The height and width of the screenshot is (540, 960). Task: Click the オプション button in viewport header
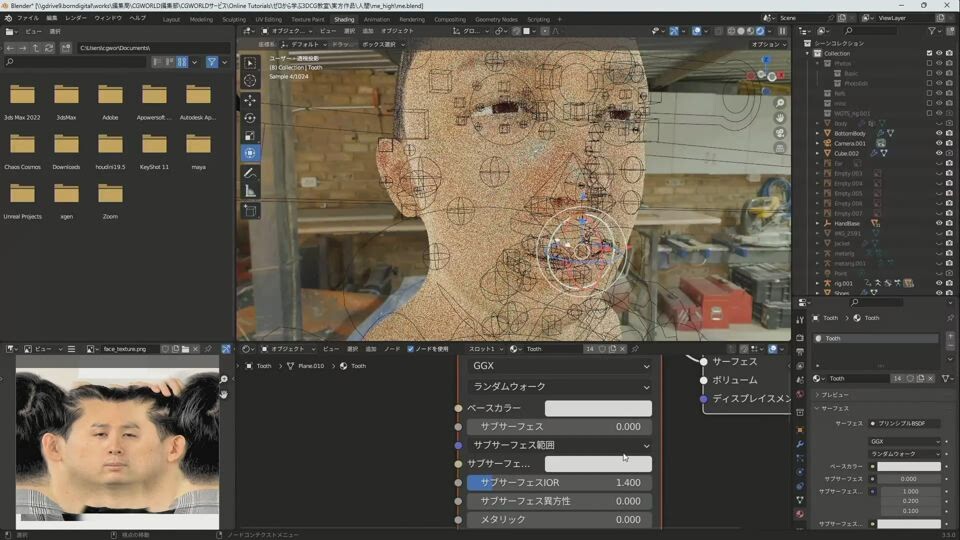point(768,44)
